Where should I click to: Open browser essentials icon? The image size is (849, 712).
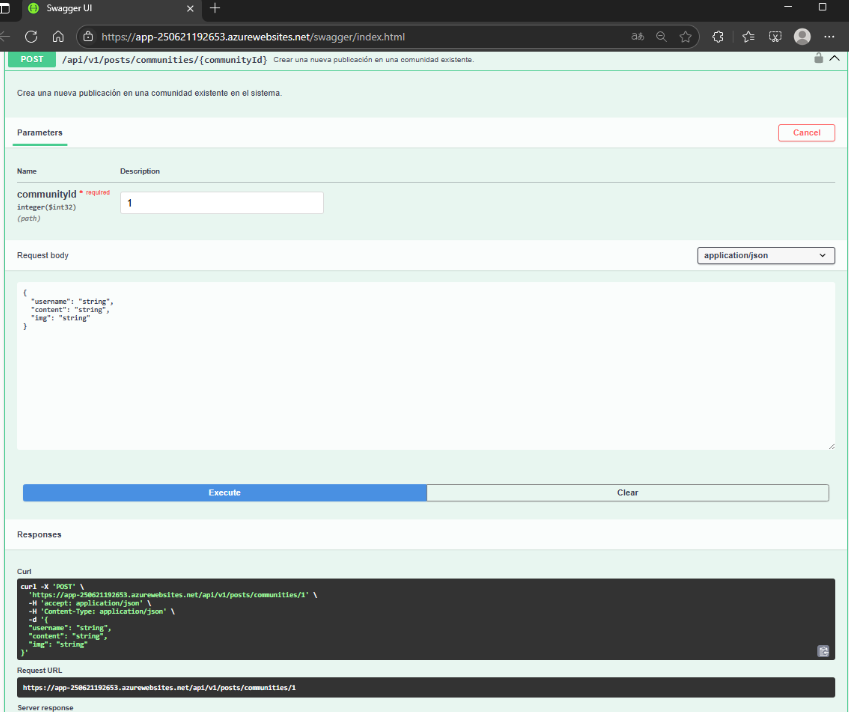click(x=775, y=37)
